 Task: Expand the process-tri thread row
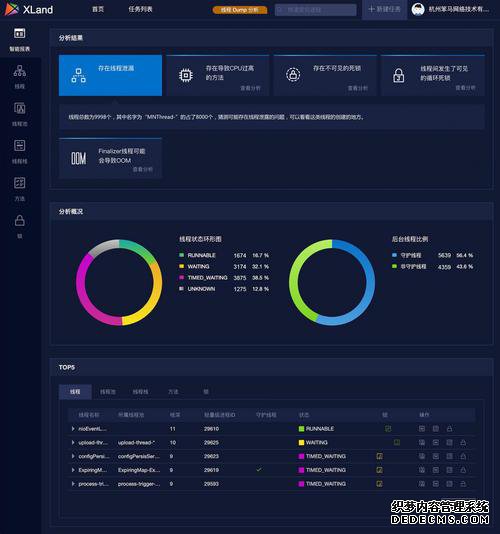tap(73, 484)
